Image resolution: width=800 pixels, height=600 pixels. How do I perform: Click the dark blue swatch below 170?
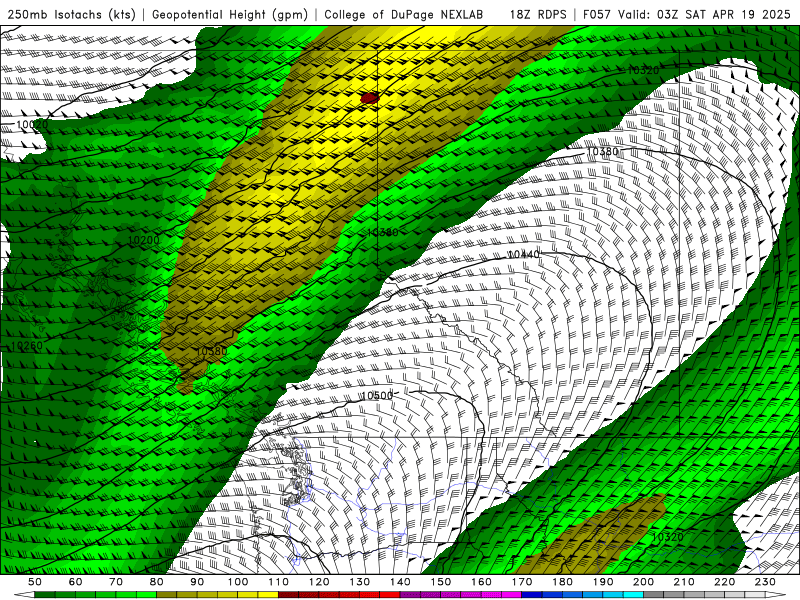(532, 595)
